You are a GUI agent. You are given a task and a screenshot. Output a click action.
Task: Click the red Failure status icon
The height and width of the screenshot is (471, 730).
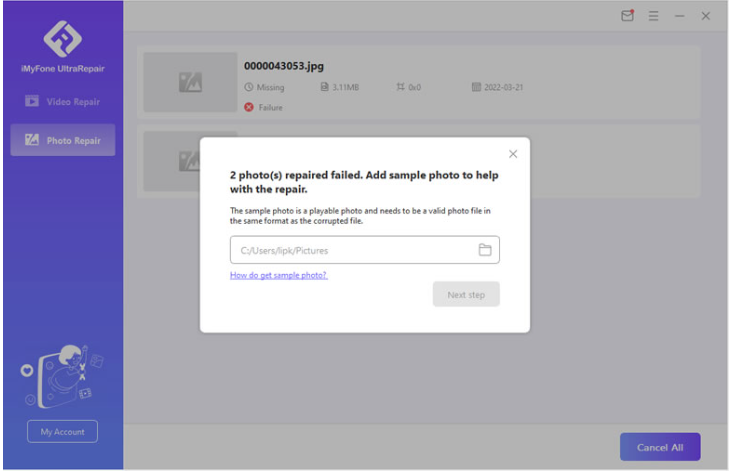pos(249,107)
